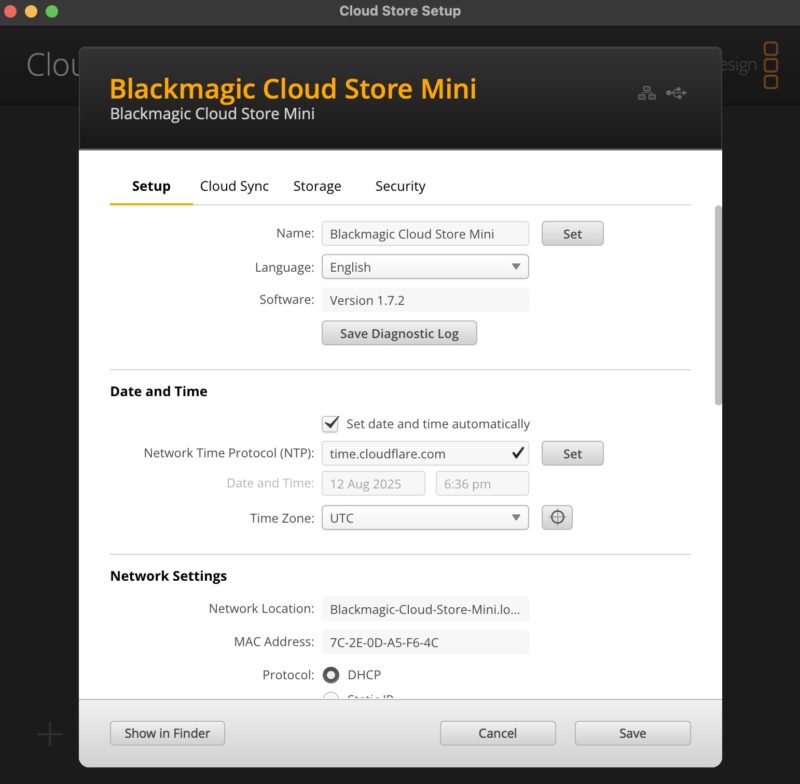Click the Ethernet network status icon

tap(647, 90)
